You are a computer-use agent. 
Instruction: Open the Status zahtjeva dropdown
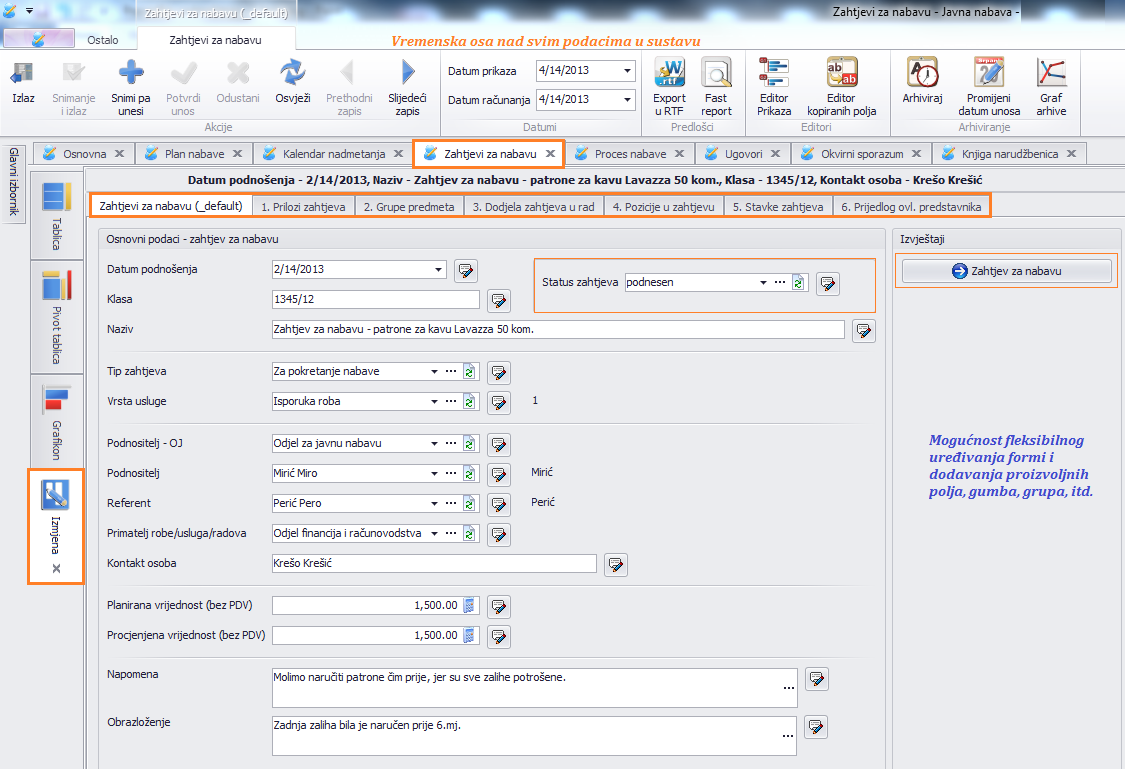(x=763, y=283)
